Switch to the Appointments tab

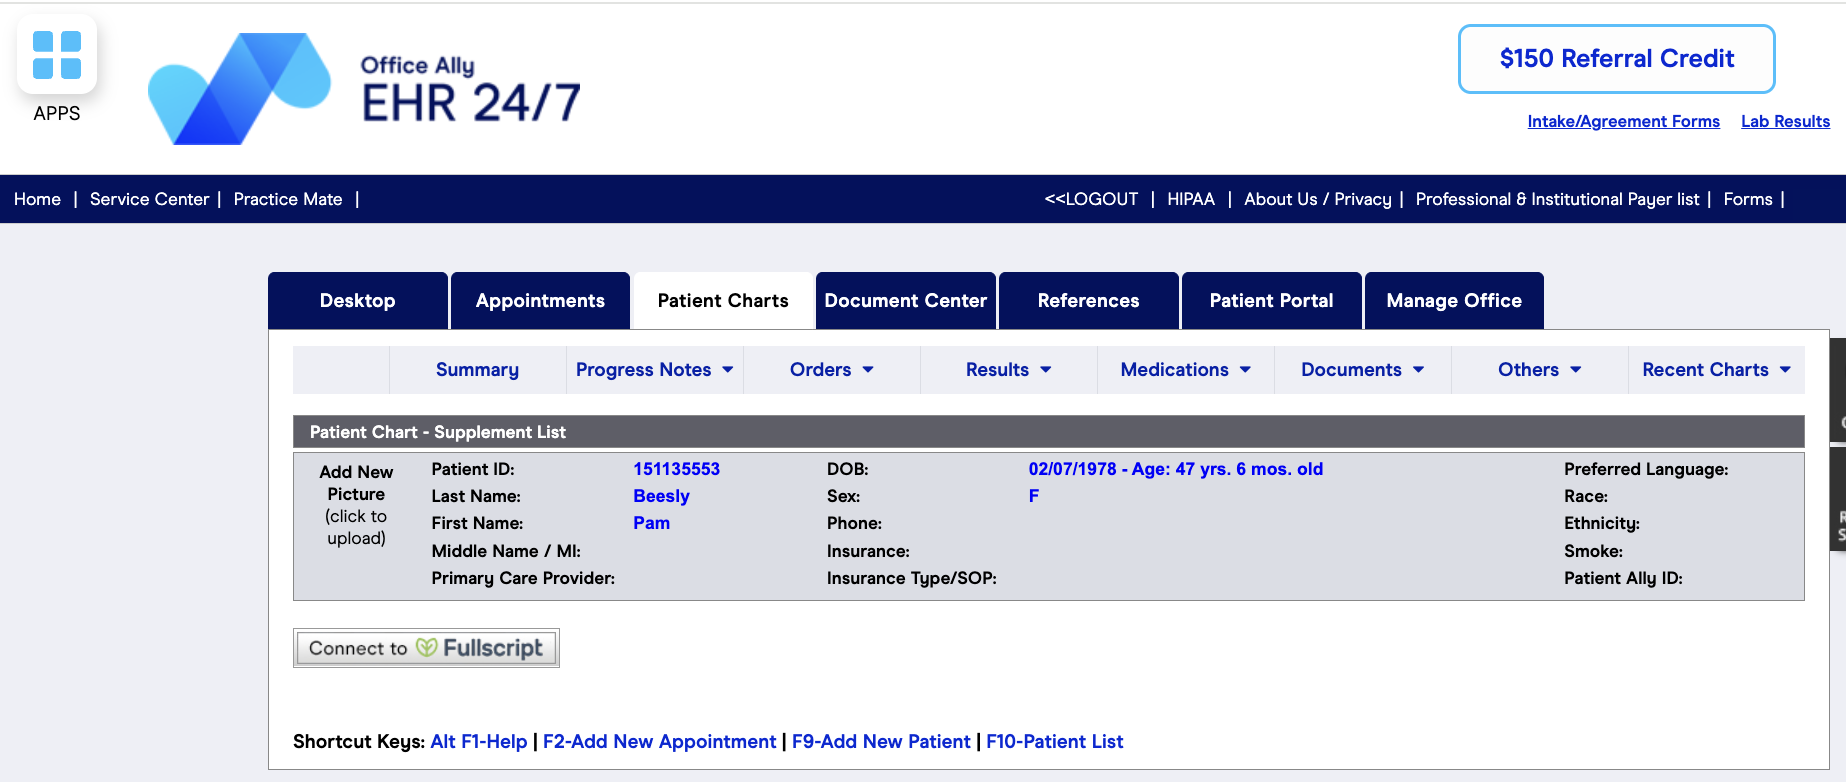[x=540, y=301]
